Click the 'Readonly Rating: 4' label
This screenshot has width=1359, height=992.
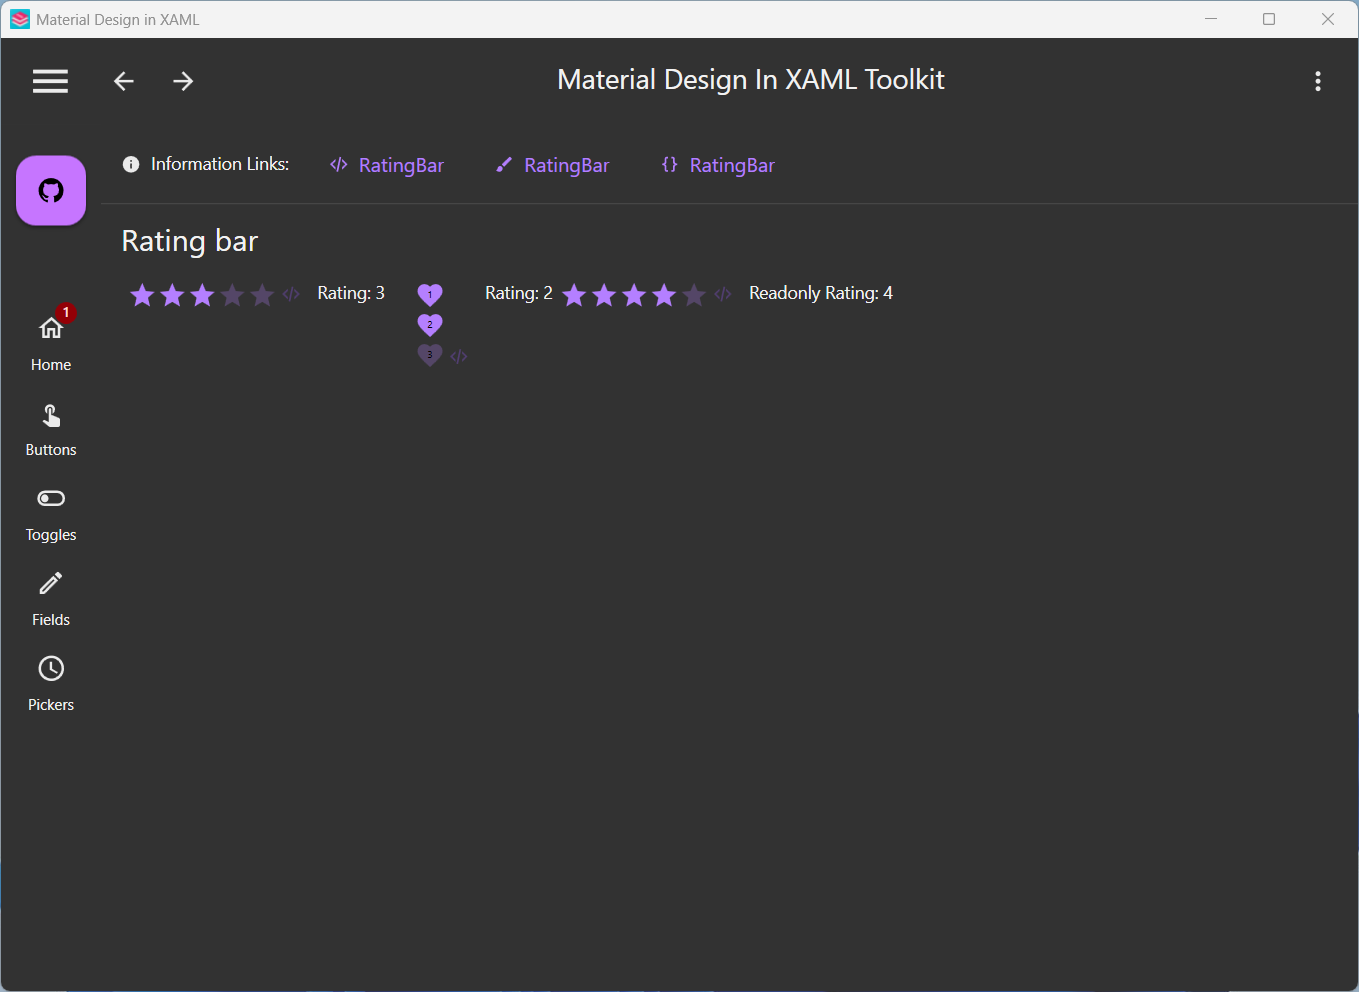pyautogui.click(x=821, y=293)
